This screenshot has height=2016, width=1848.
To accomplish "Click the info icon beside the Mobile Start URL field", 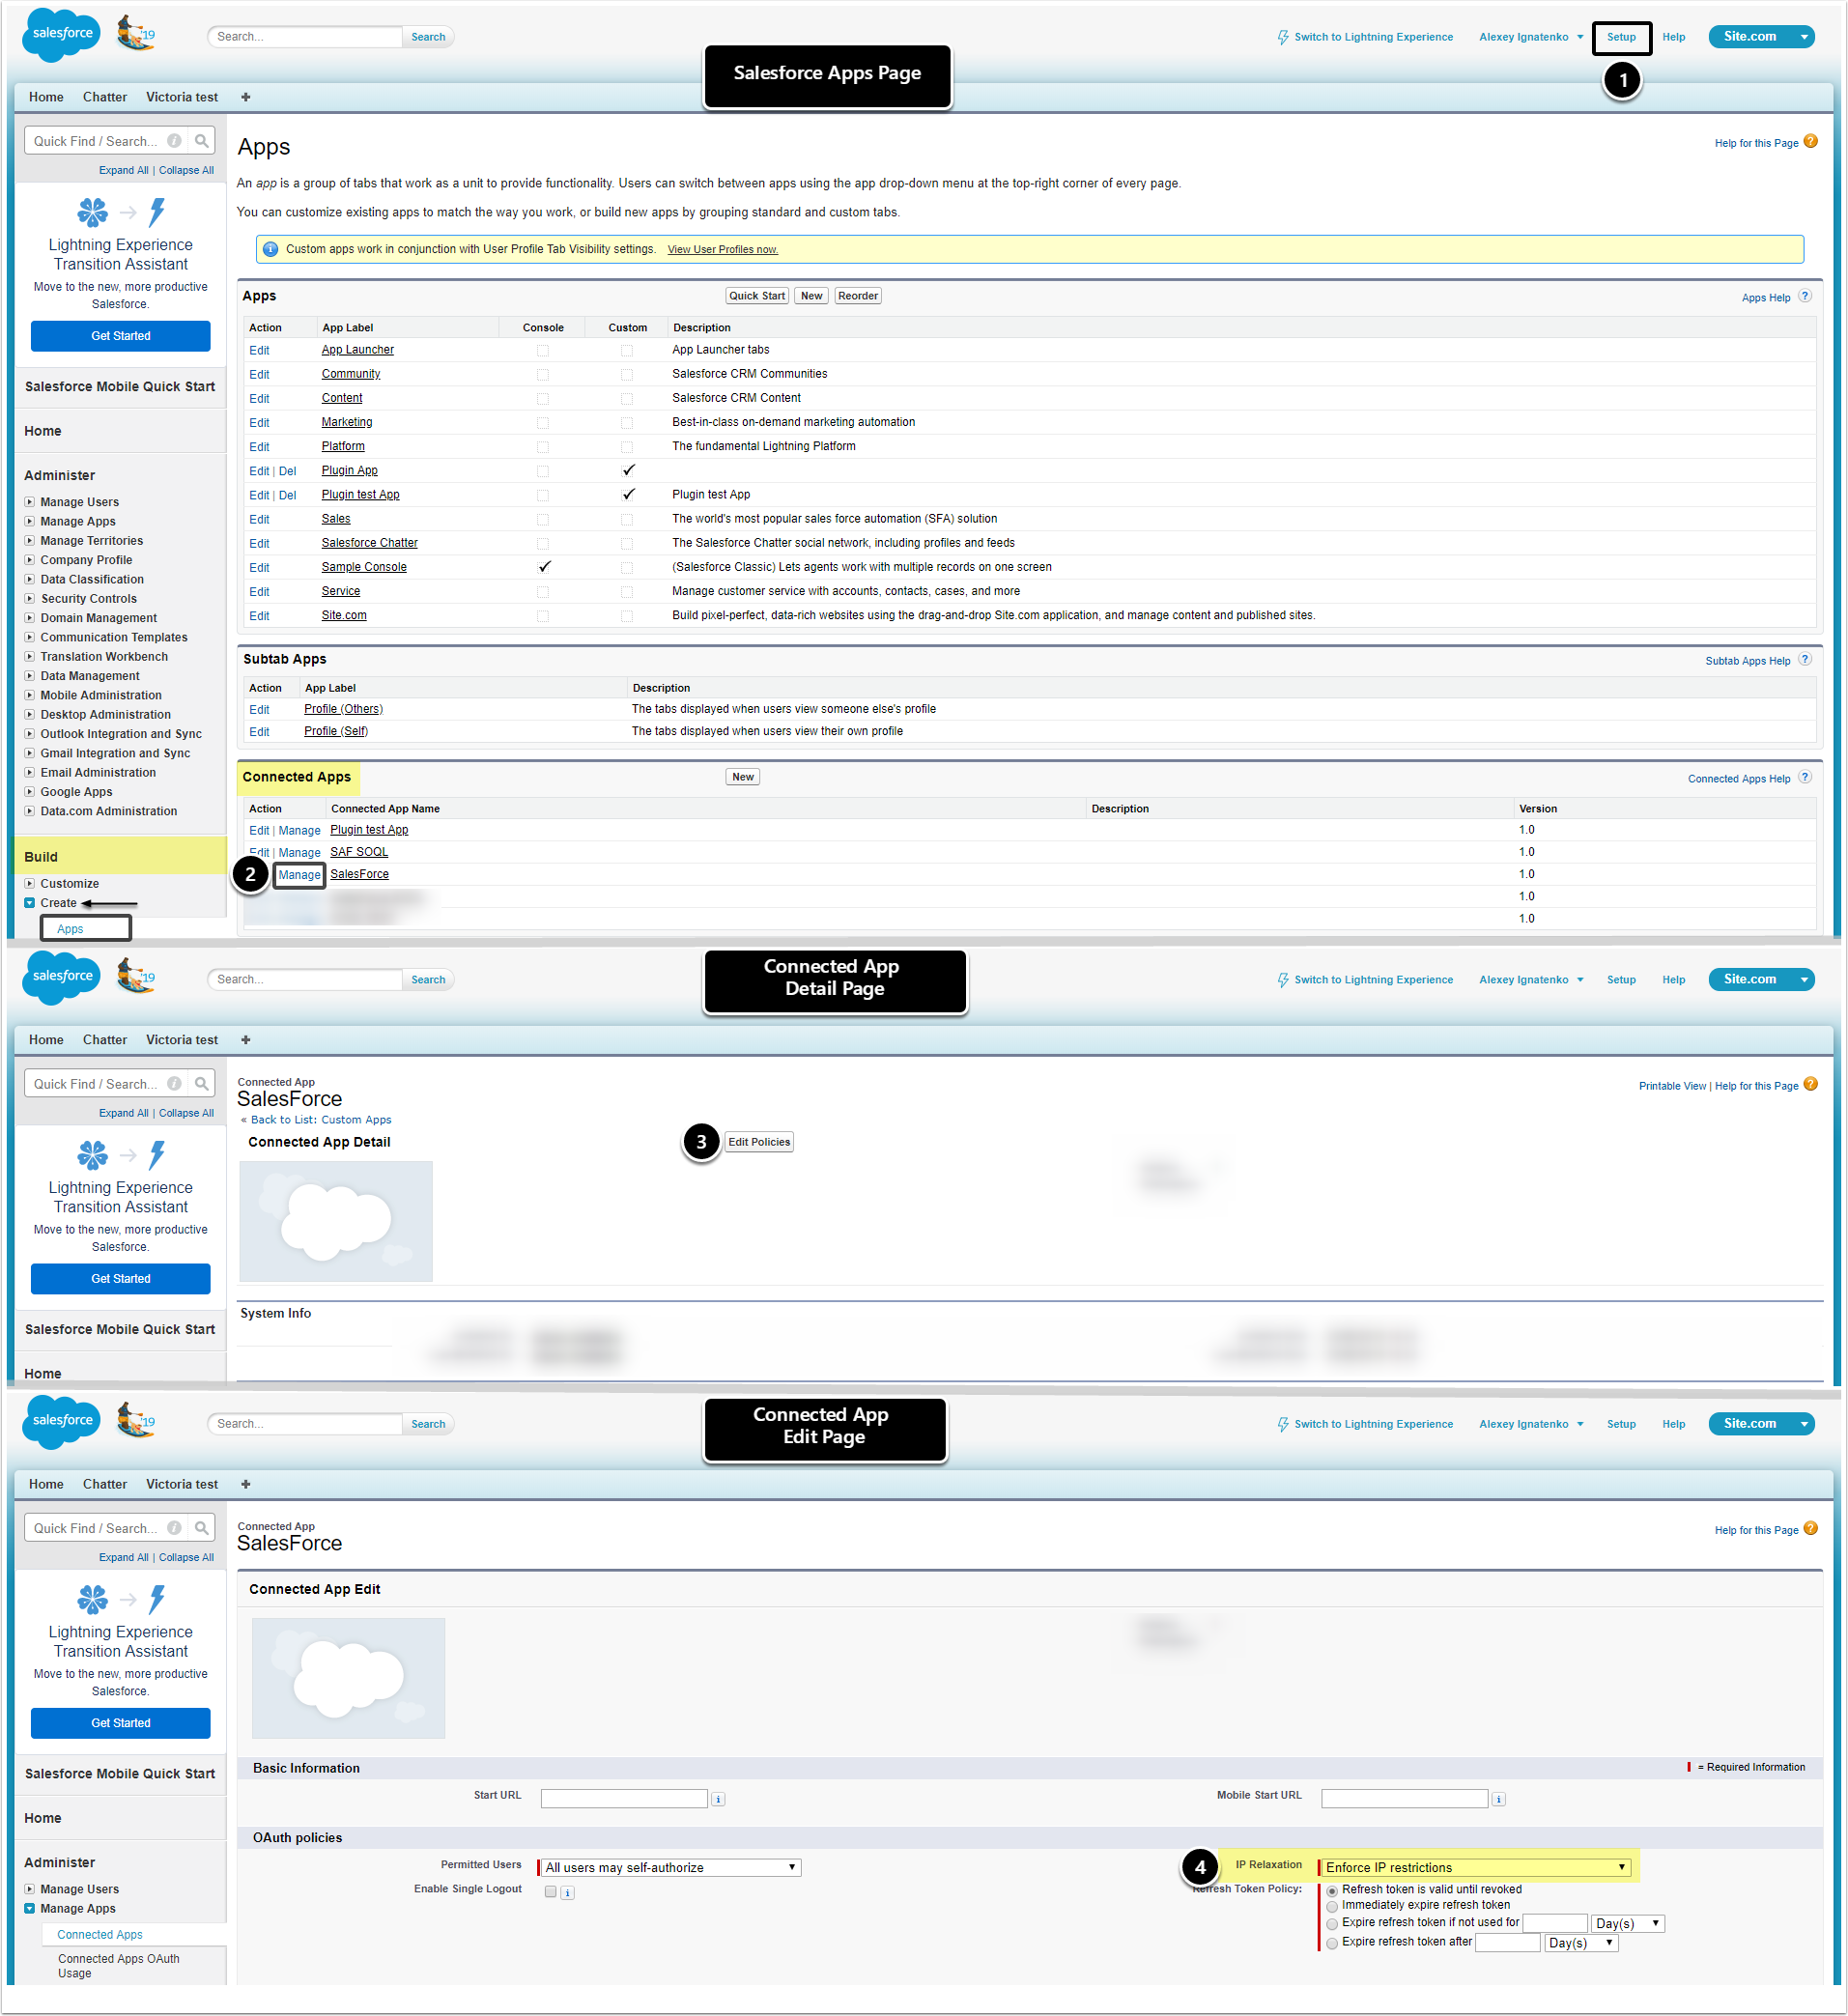I will pyautogui.click(x=1498, y=1799).
